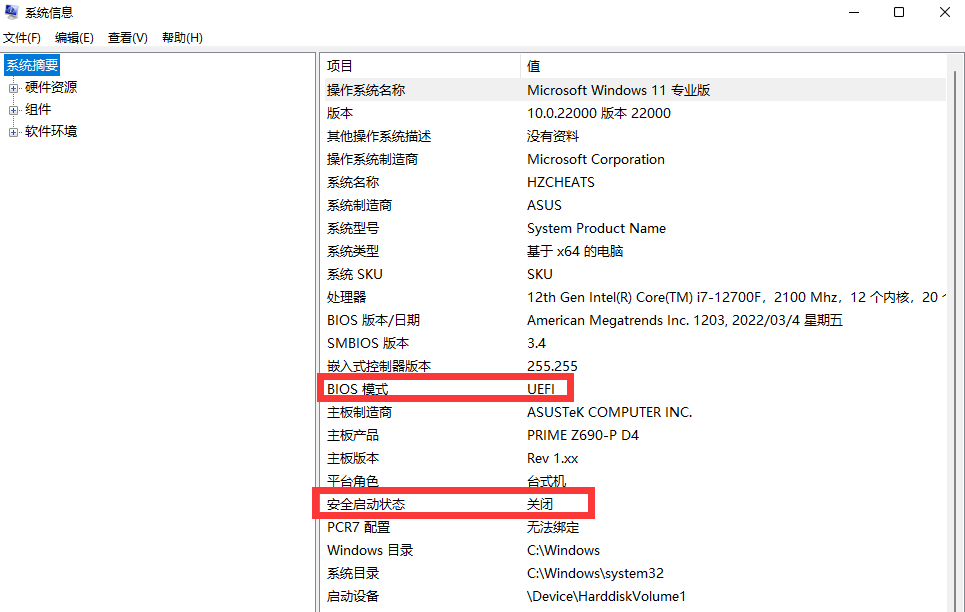Select the 硬件资源 category label
Viewport: 965px width, 612px height.
click(x=51, y=88)
